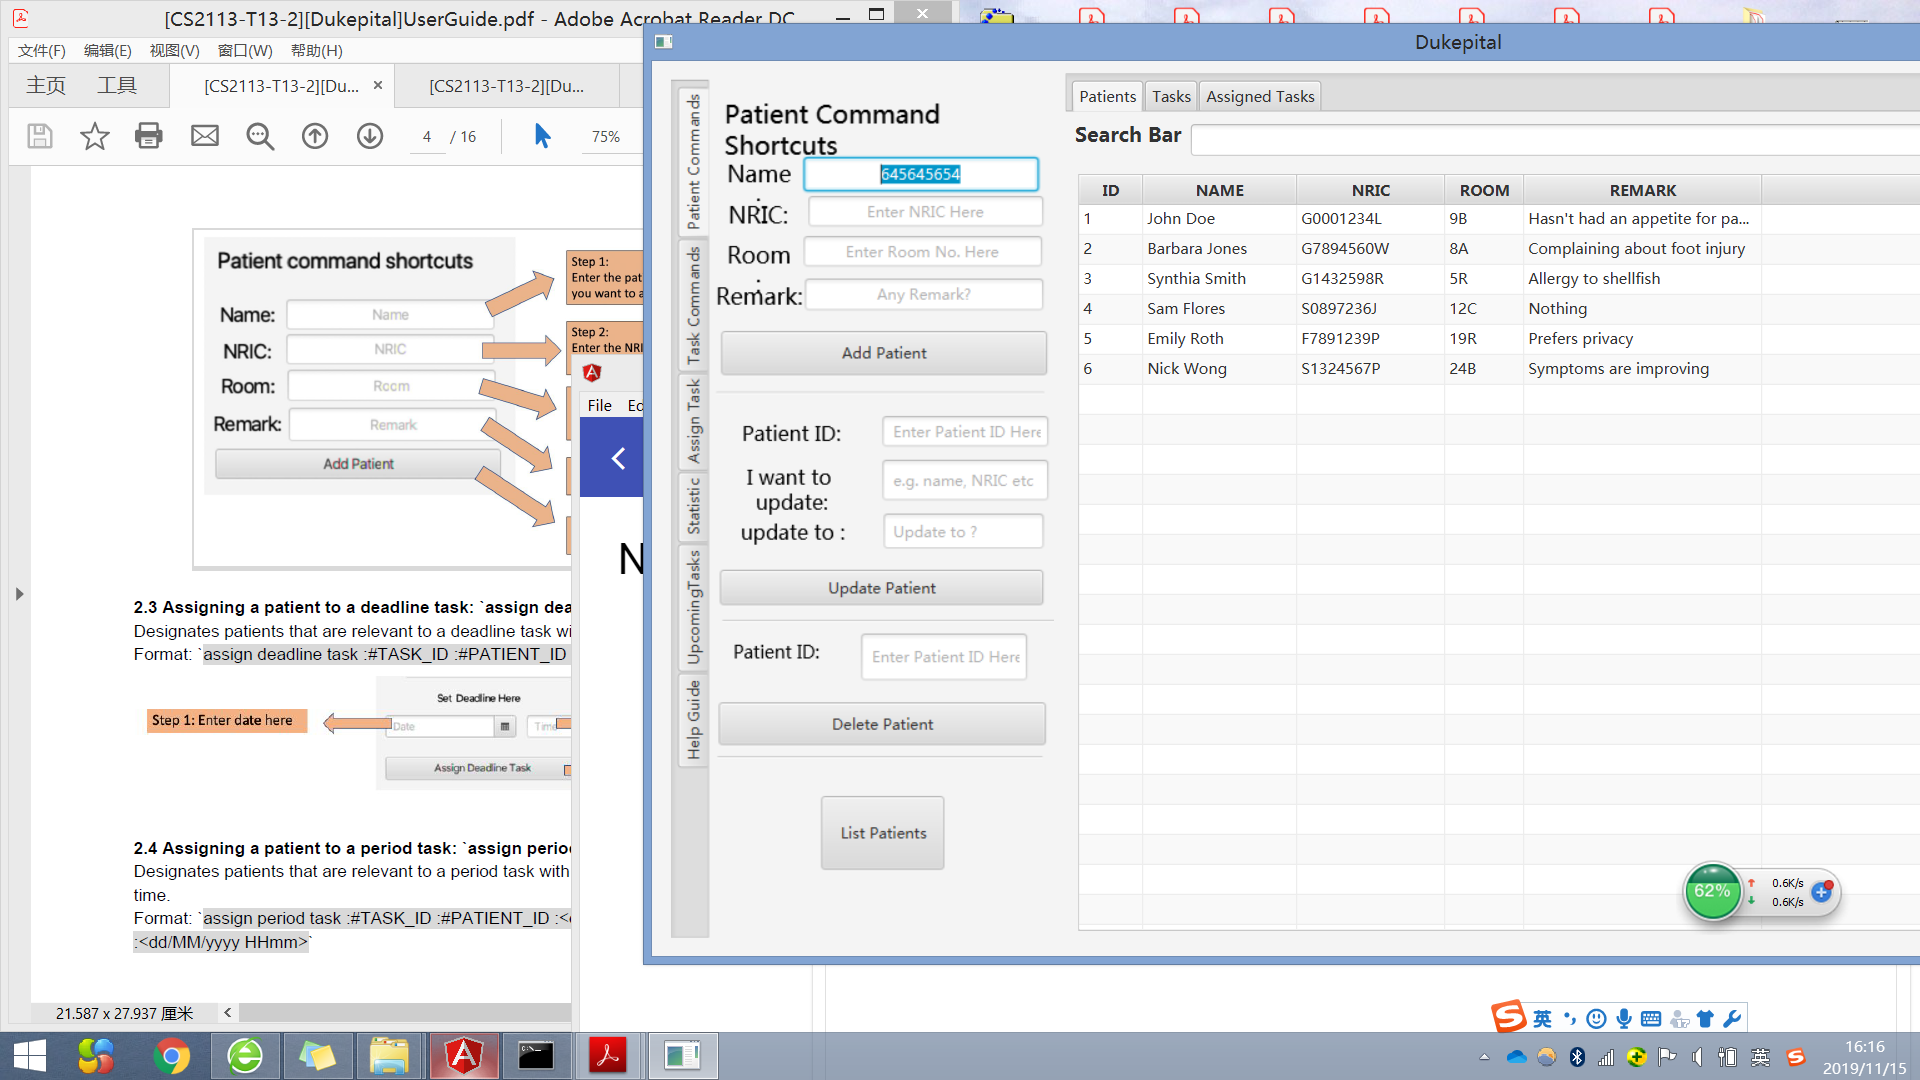Viewport: 1920px width, 1080px height.
Task: Go to previous page with up arrow
Action: click(x=315, y=136)
